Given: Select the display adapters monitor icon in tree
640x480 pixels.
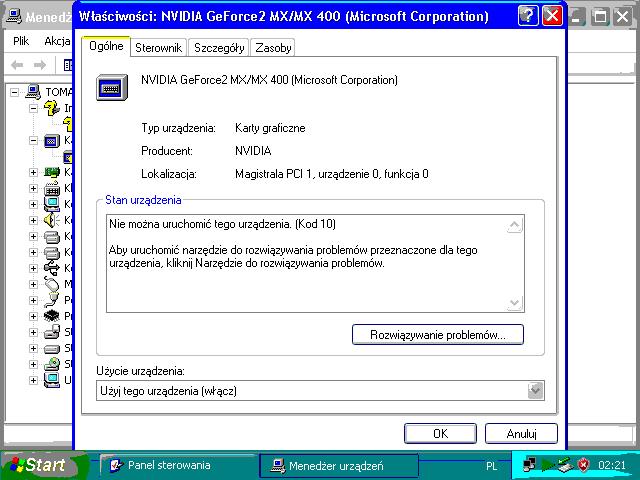Looking at the screenshot, I should (x=52, y=141).
